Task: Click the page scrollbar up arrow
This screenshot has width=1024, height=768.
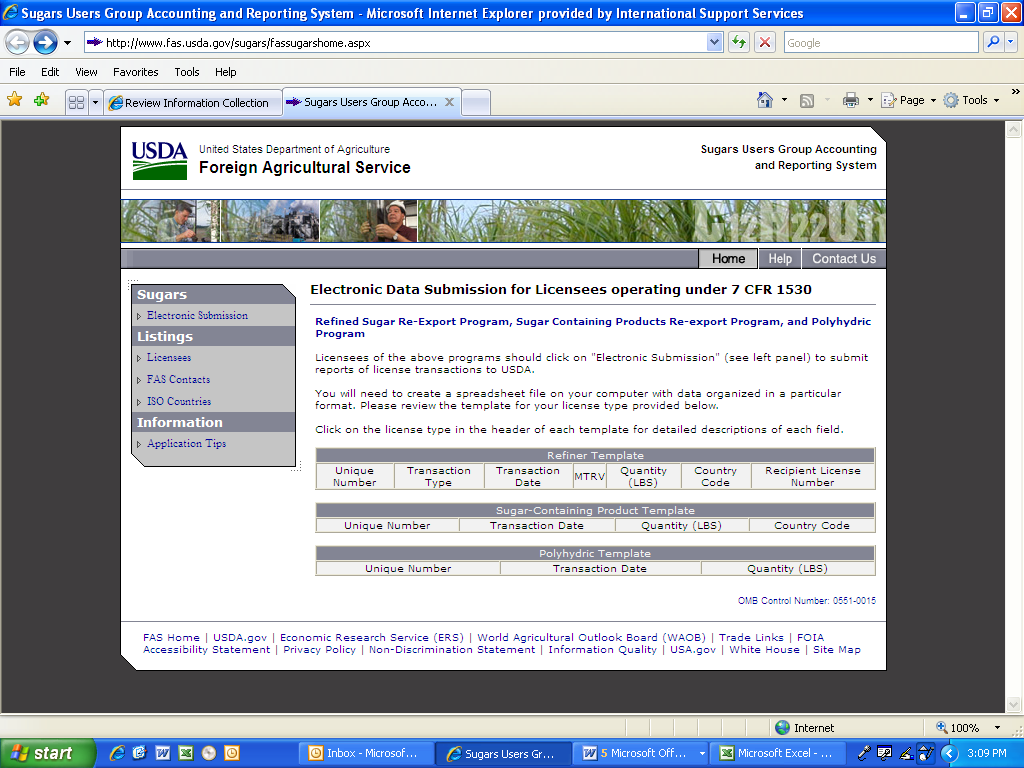Action: 1013,129
